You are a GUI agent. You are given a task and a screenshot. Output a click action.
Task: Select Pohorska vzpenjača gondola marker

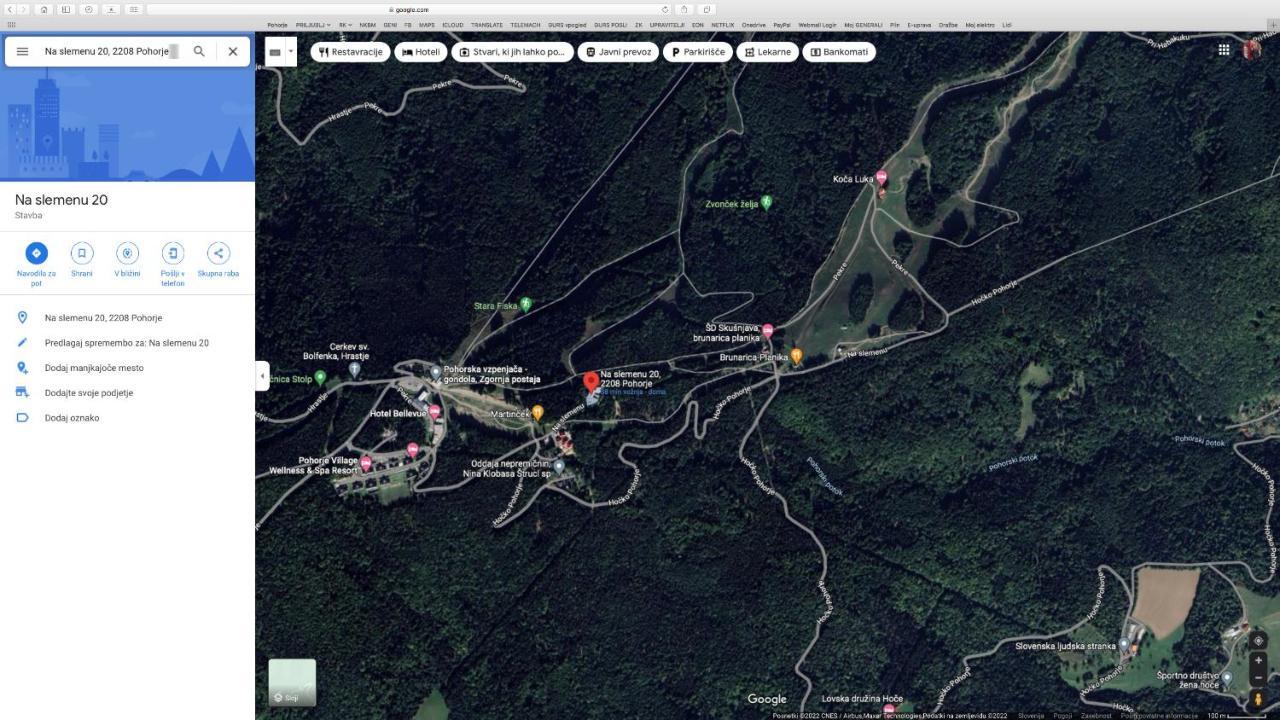point(436,372)
